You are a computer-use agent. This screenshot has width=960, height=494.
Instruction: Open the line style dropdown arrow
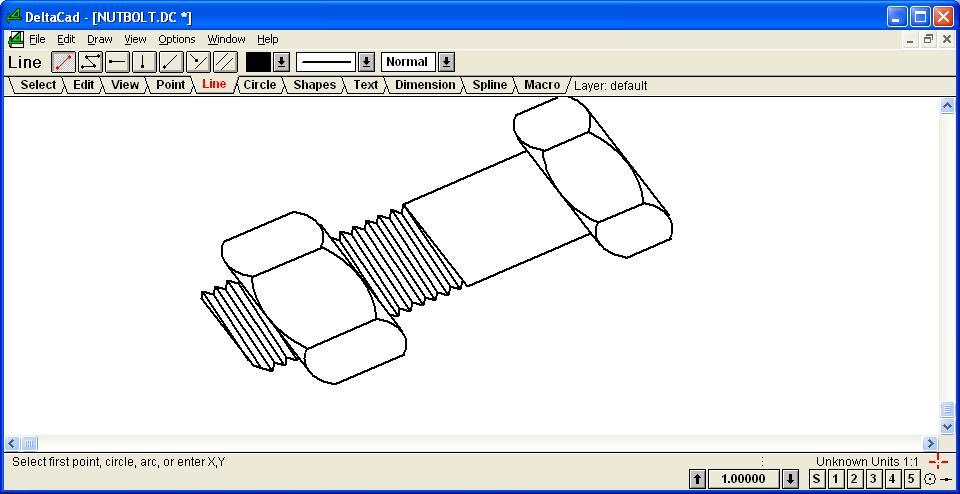[366, 62]
